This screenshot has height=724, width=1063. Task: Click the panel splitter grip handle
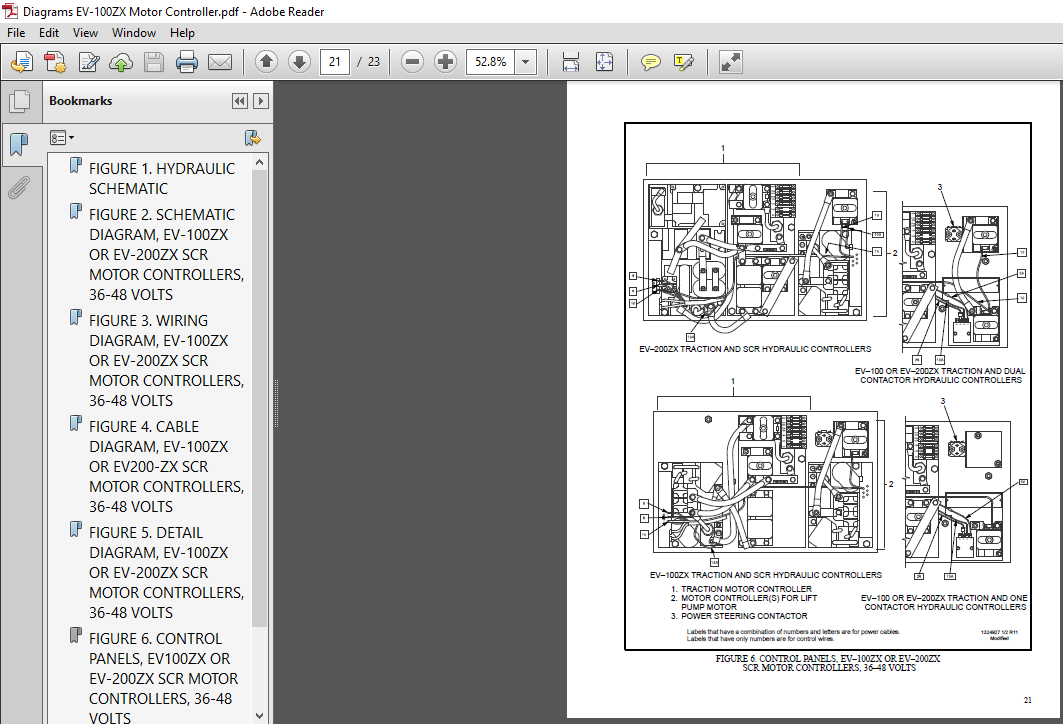pos(276,403)
